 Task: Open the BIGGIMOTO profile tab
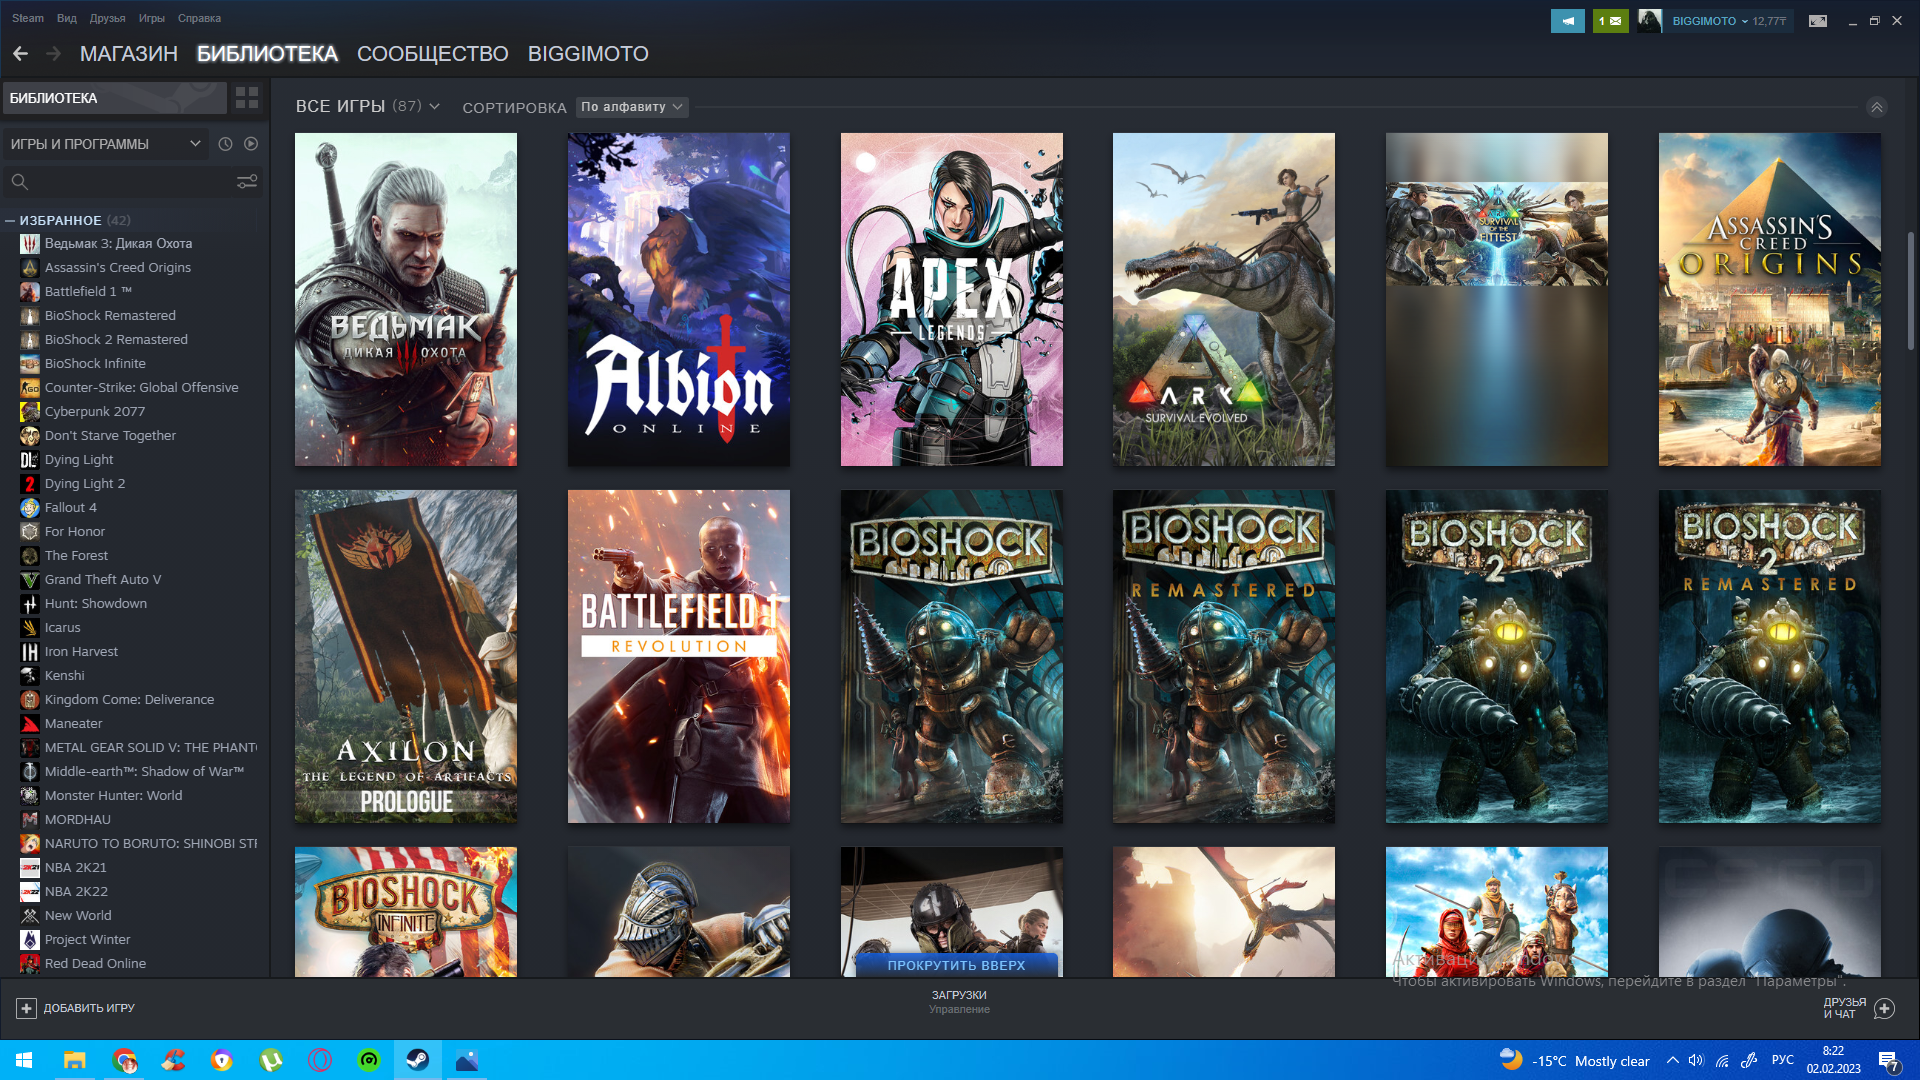[x=588, y=54]
